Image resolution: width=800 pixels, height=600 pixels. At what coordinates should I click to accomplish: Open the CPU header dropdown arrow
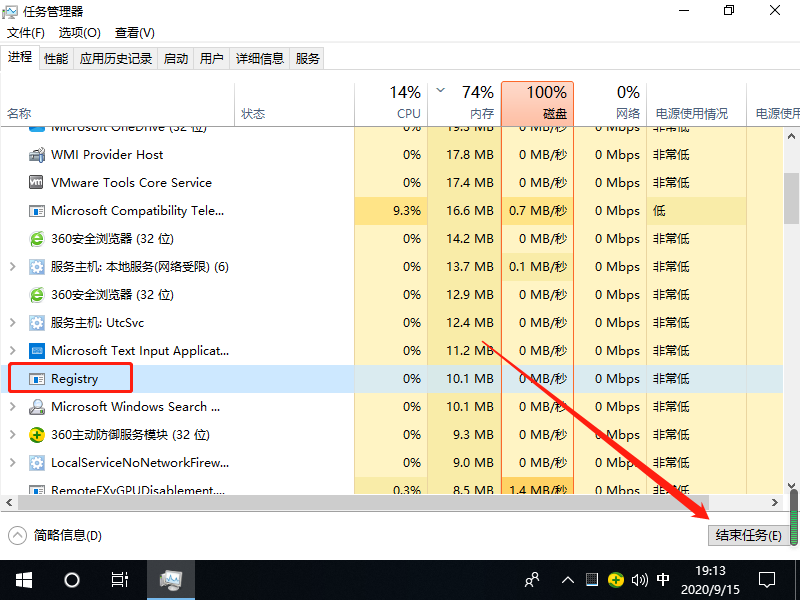click(438, 89)
